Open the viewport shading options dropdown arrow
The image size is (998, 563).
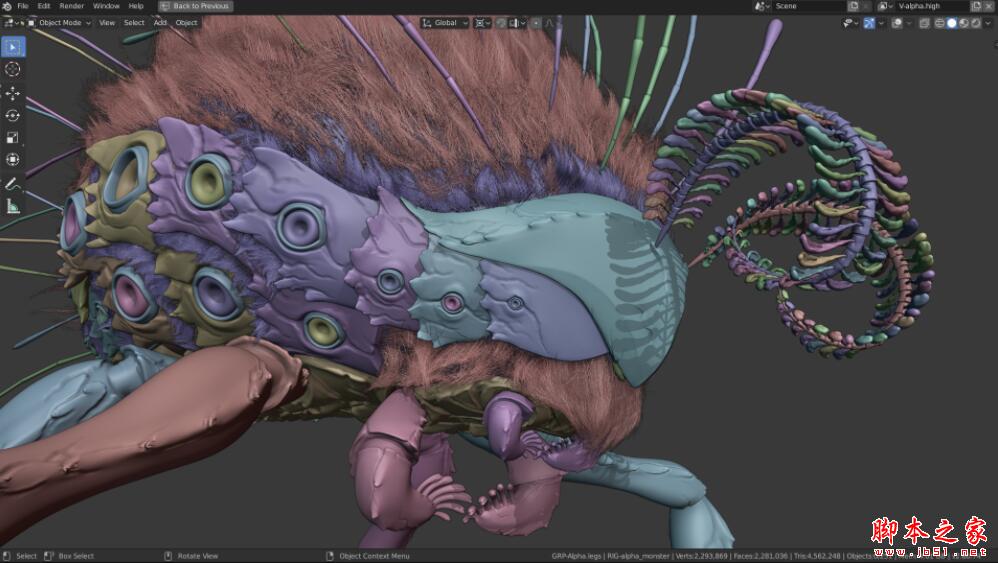(989, 22)
